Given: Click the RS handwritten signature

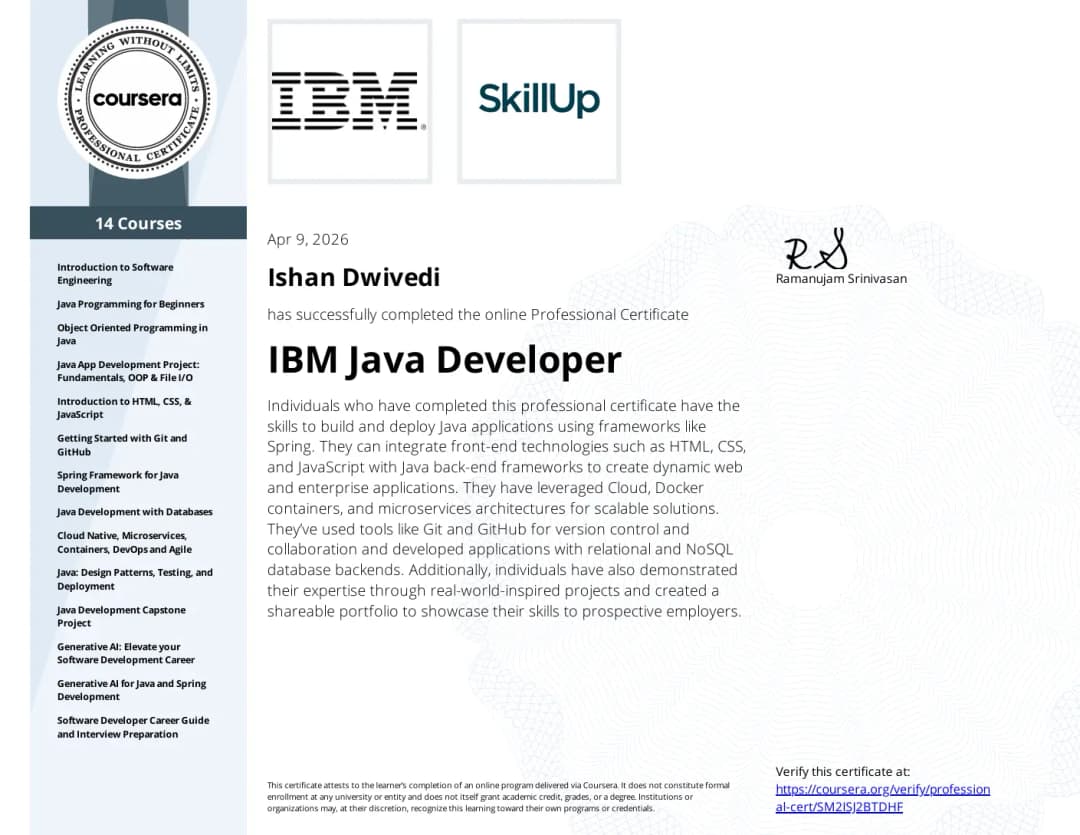Looking at the screenshot, I should tap(817, 249).
